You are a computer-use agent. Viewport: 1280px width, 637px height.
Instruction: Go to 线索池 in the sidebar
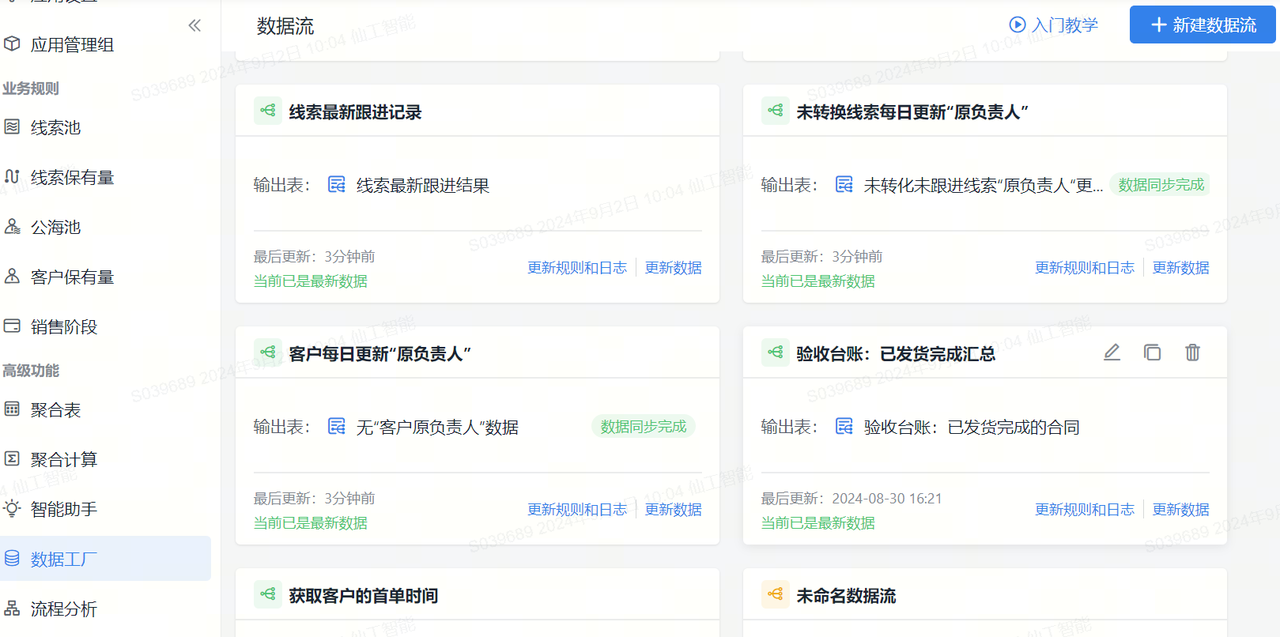click(x=55, y=128)
